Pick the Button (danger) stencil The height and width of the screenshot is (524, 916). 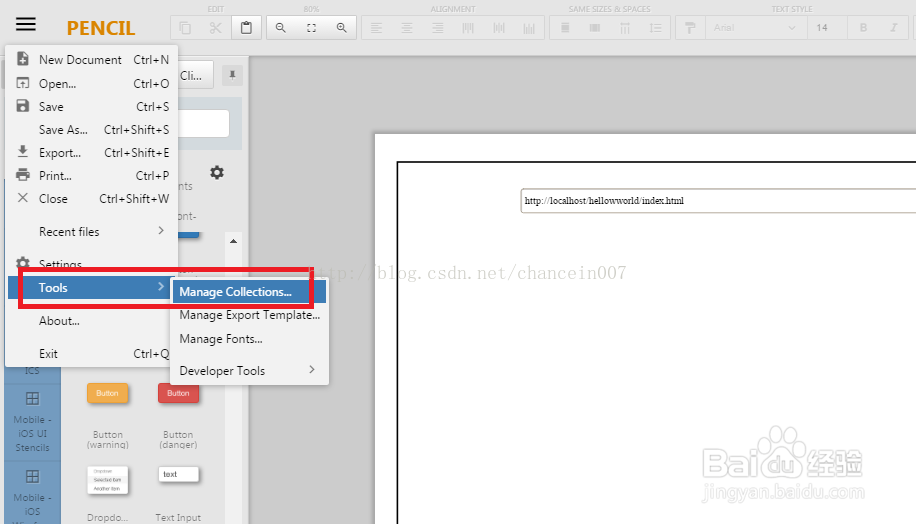pos(178,393)
